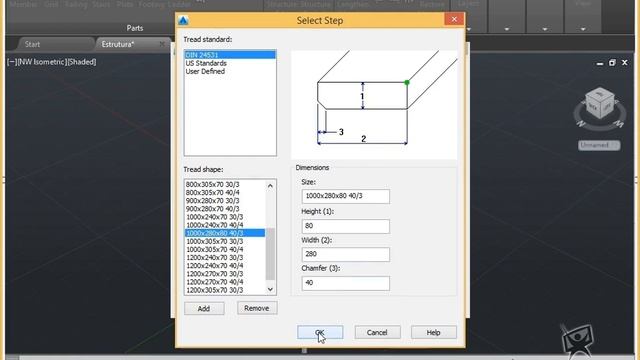Close the Estrutura* drawing tab
Viewport: 640px width, 360px height.
tap(162, 44)
